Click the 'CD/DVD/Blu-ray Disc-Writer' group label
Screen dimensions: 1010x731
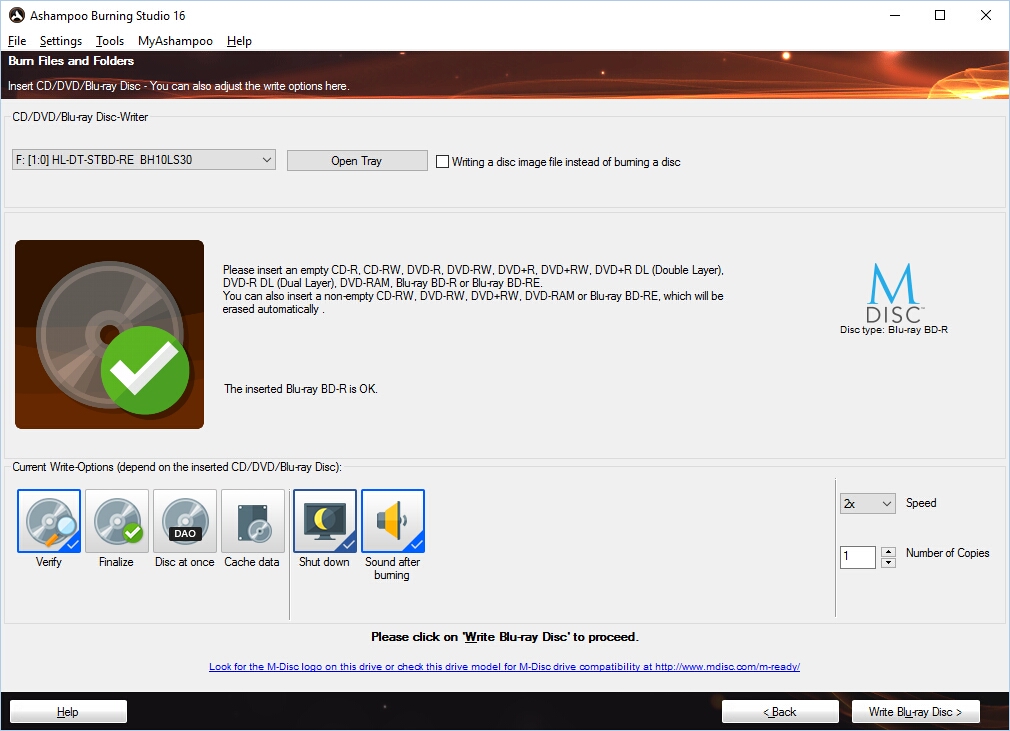[80, 117]
